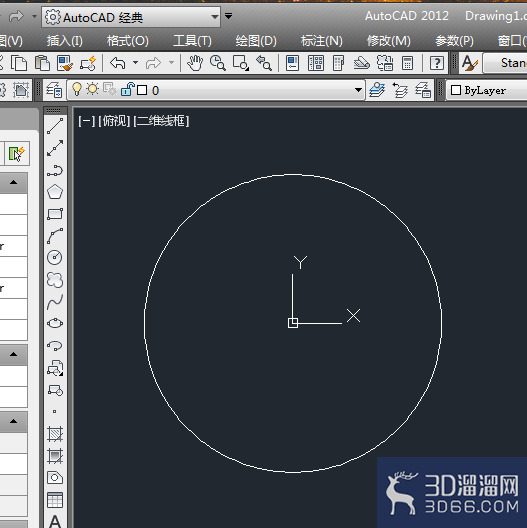The image size is (527, 528).
Task: Collapse the first palette section arrow
Action: [x=13, y=183]
